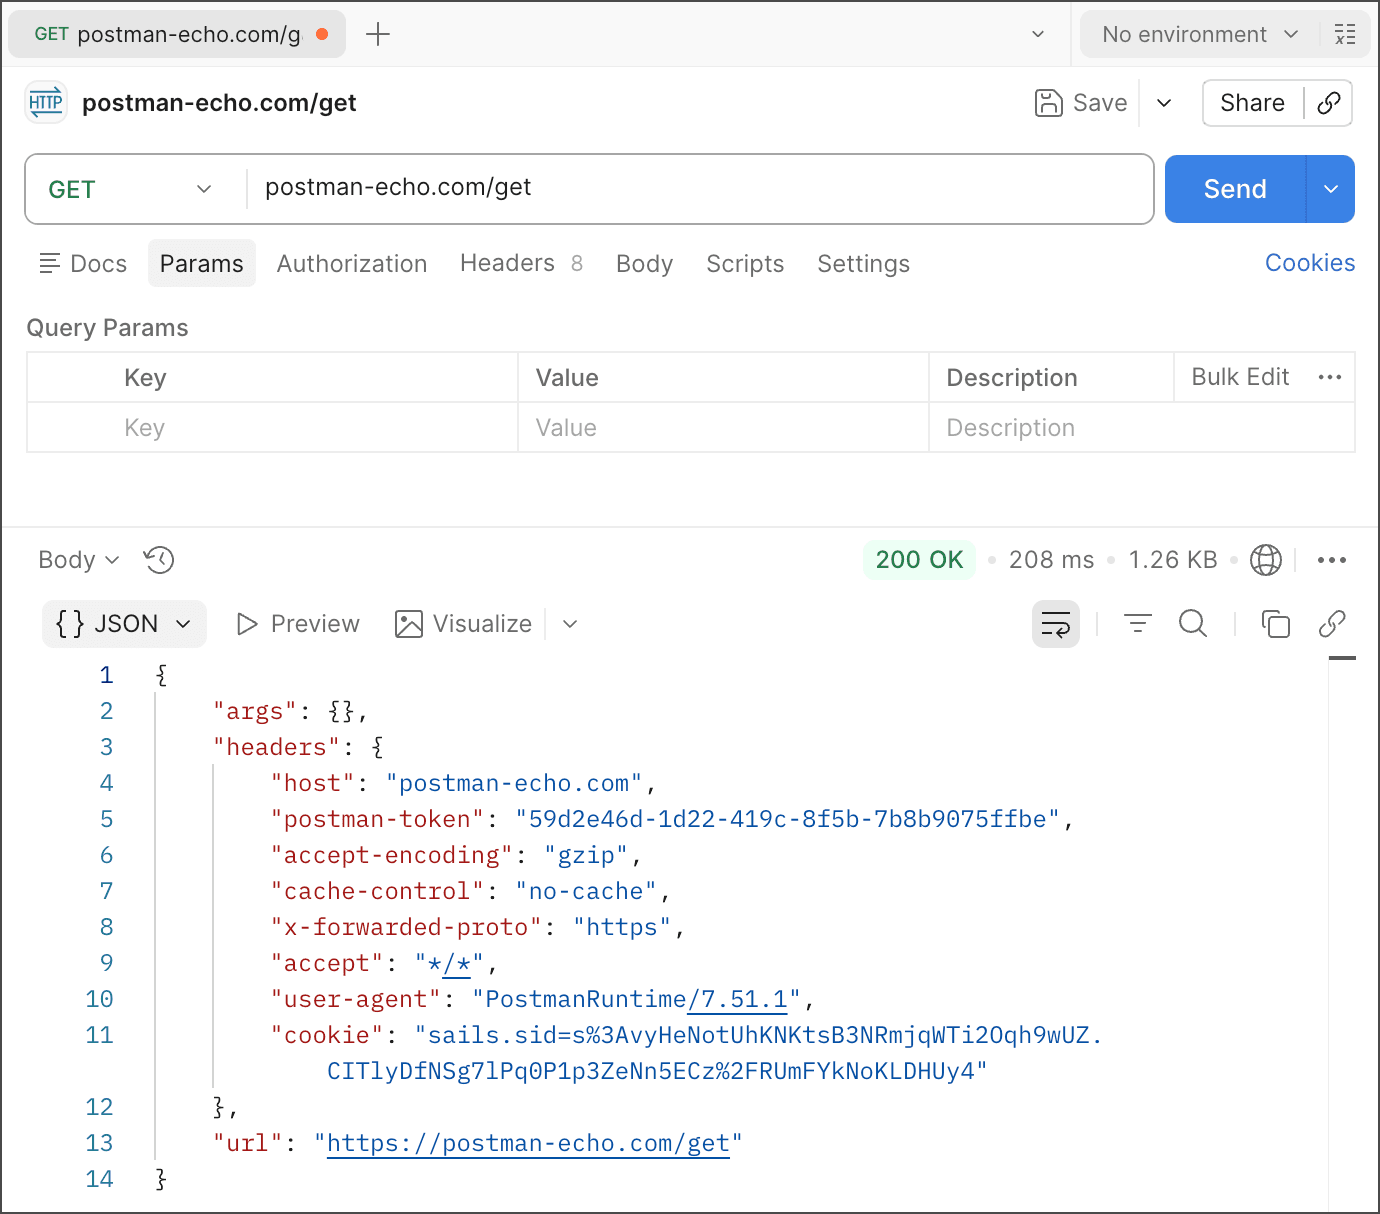Image resolution: width=1380 pixels, height=1214 pixels.
Task: Expand the Send button options
Action: (1331, 189)
